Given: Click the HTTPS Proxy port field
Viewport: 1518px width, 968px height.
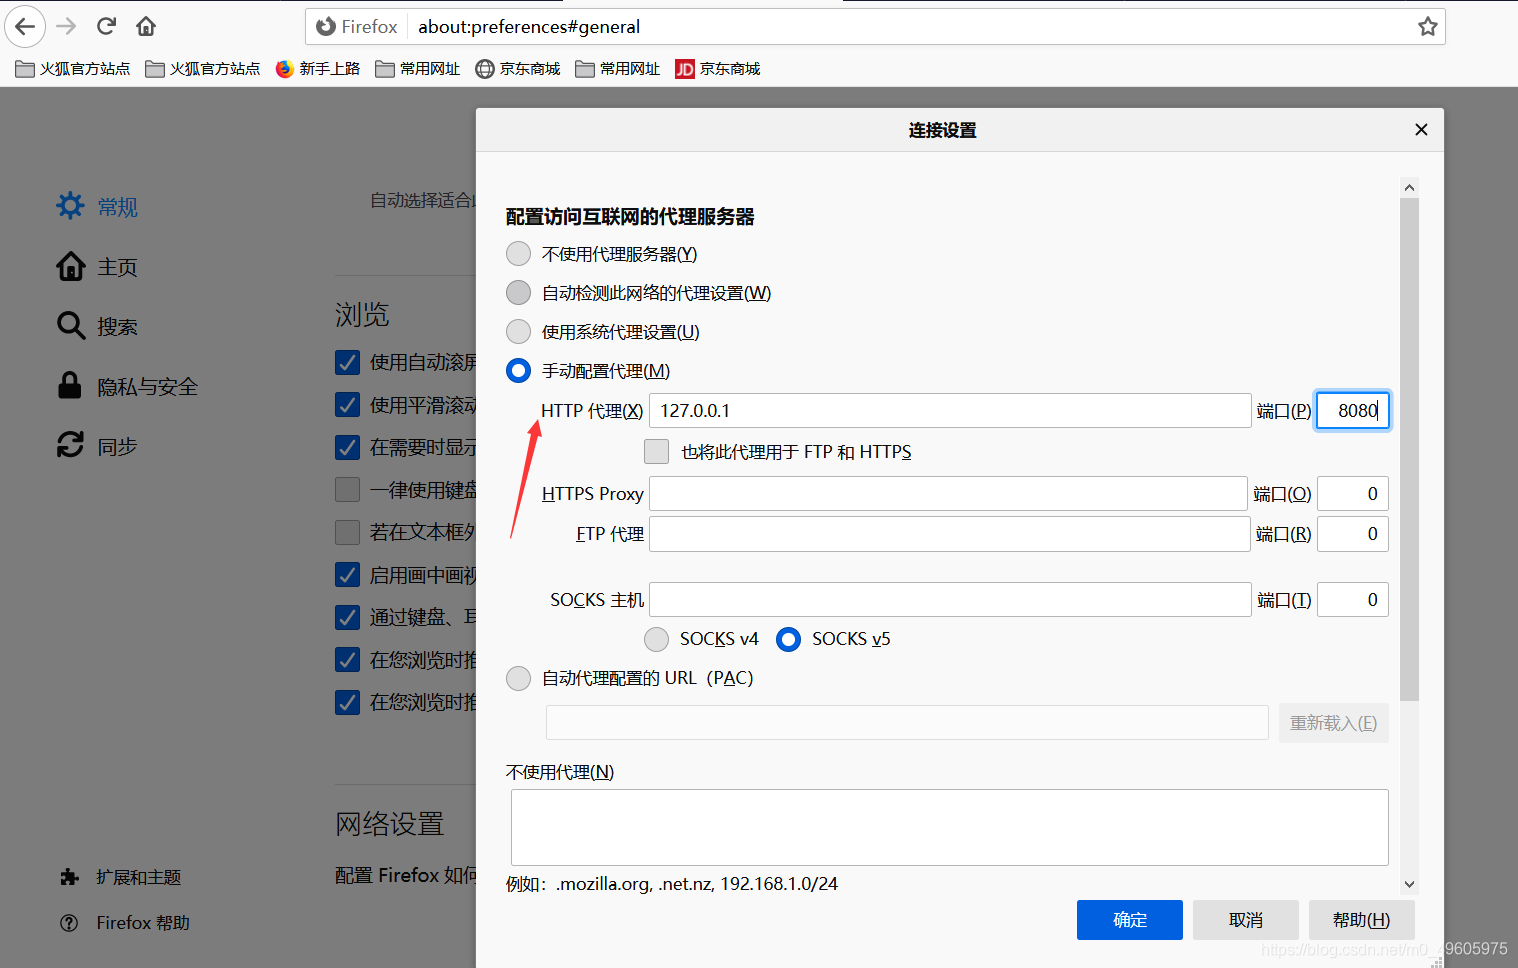Looking at the screenshot, I should pyautogui.click(x=1353, y=494).
